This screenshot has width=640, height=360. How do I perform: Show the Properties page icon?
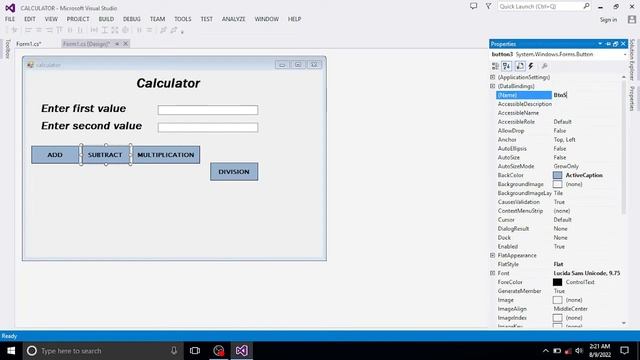[x=520, y=66]
